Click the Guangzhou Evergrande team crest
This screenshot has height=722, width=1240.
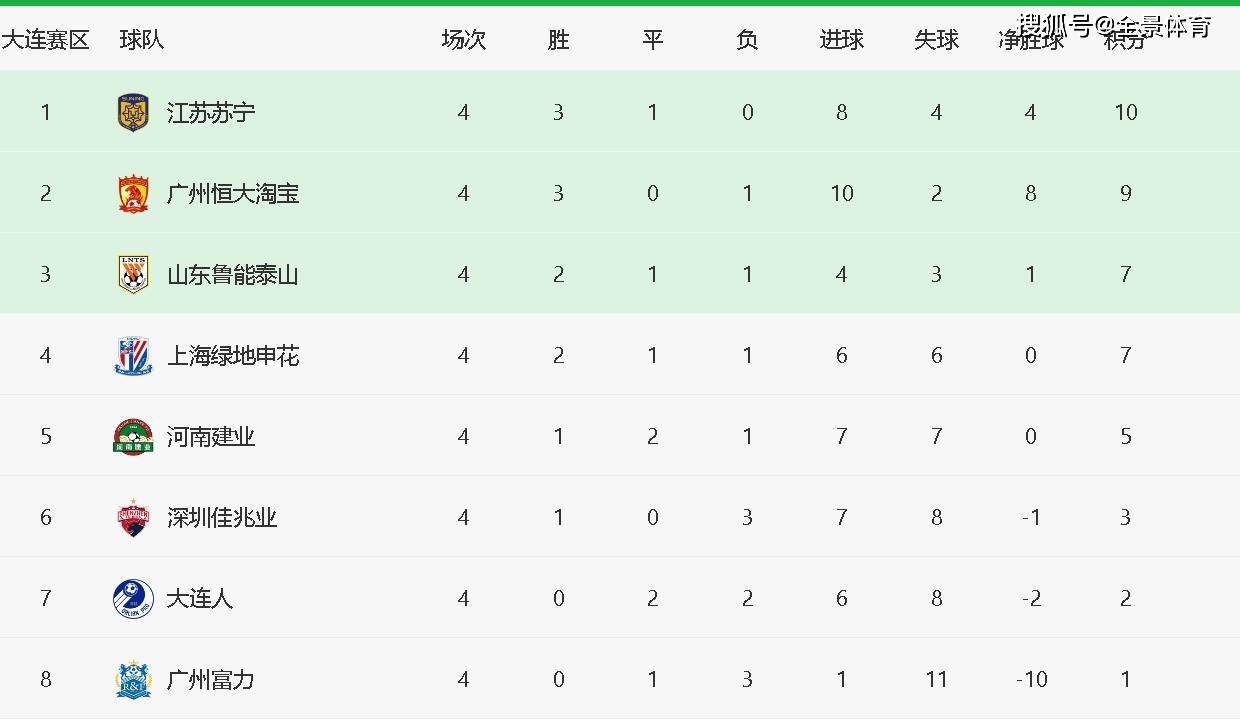133,193
